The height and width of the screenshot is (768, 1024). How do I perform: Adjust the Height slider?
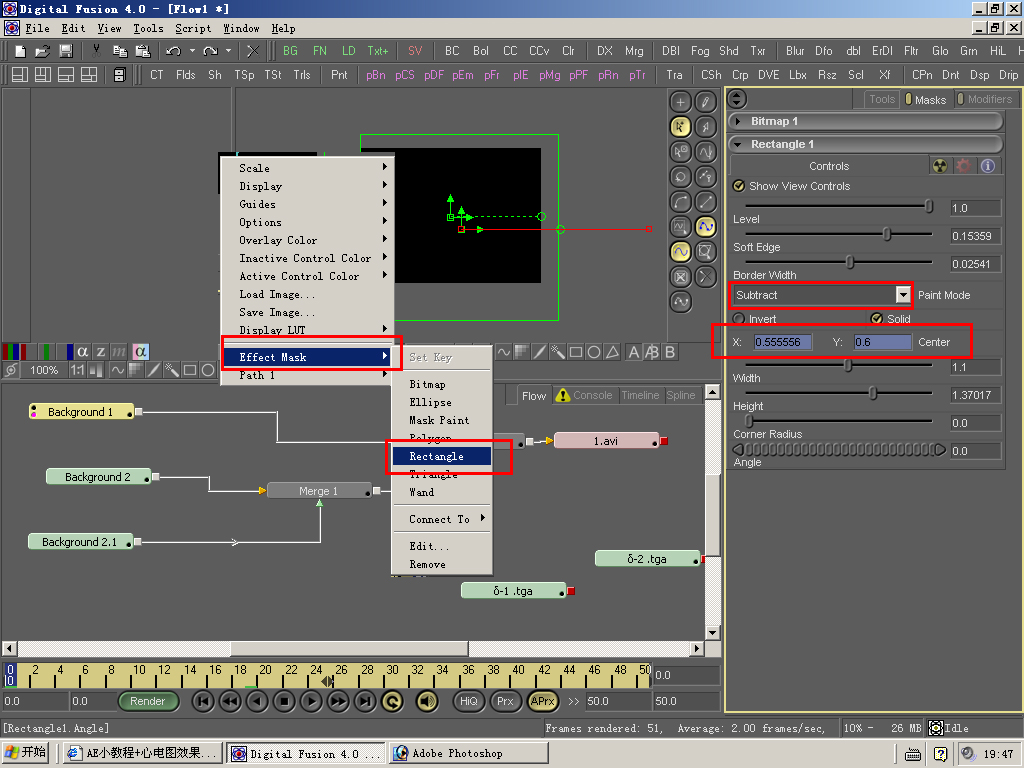pyautogui.click(x=873, y=393)
